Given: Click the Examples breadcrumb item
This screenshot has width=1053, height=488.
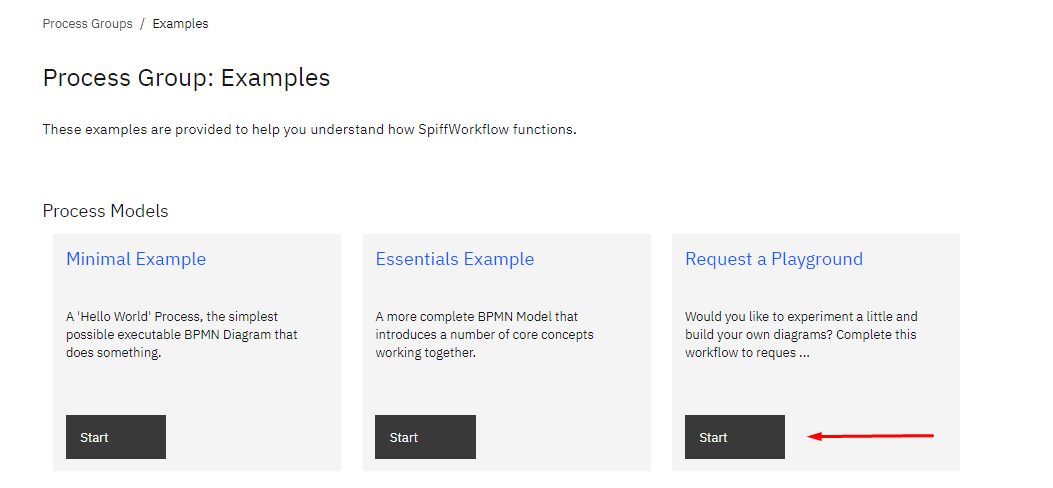Looking at the screenshot, I should point(180,24).
